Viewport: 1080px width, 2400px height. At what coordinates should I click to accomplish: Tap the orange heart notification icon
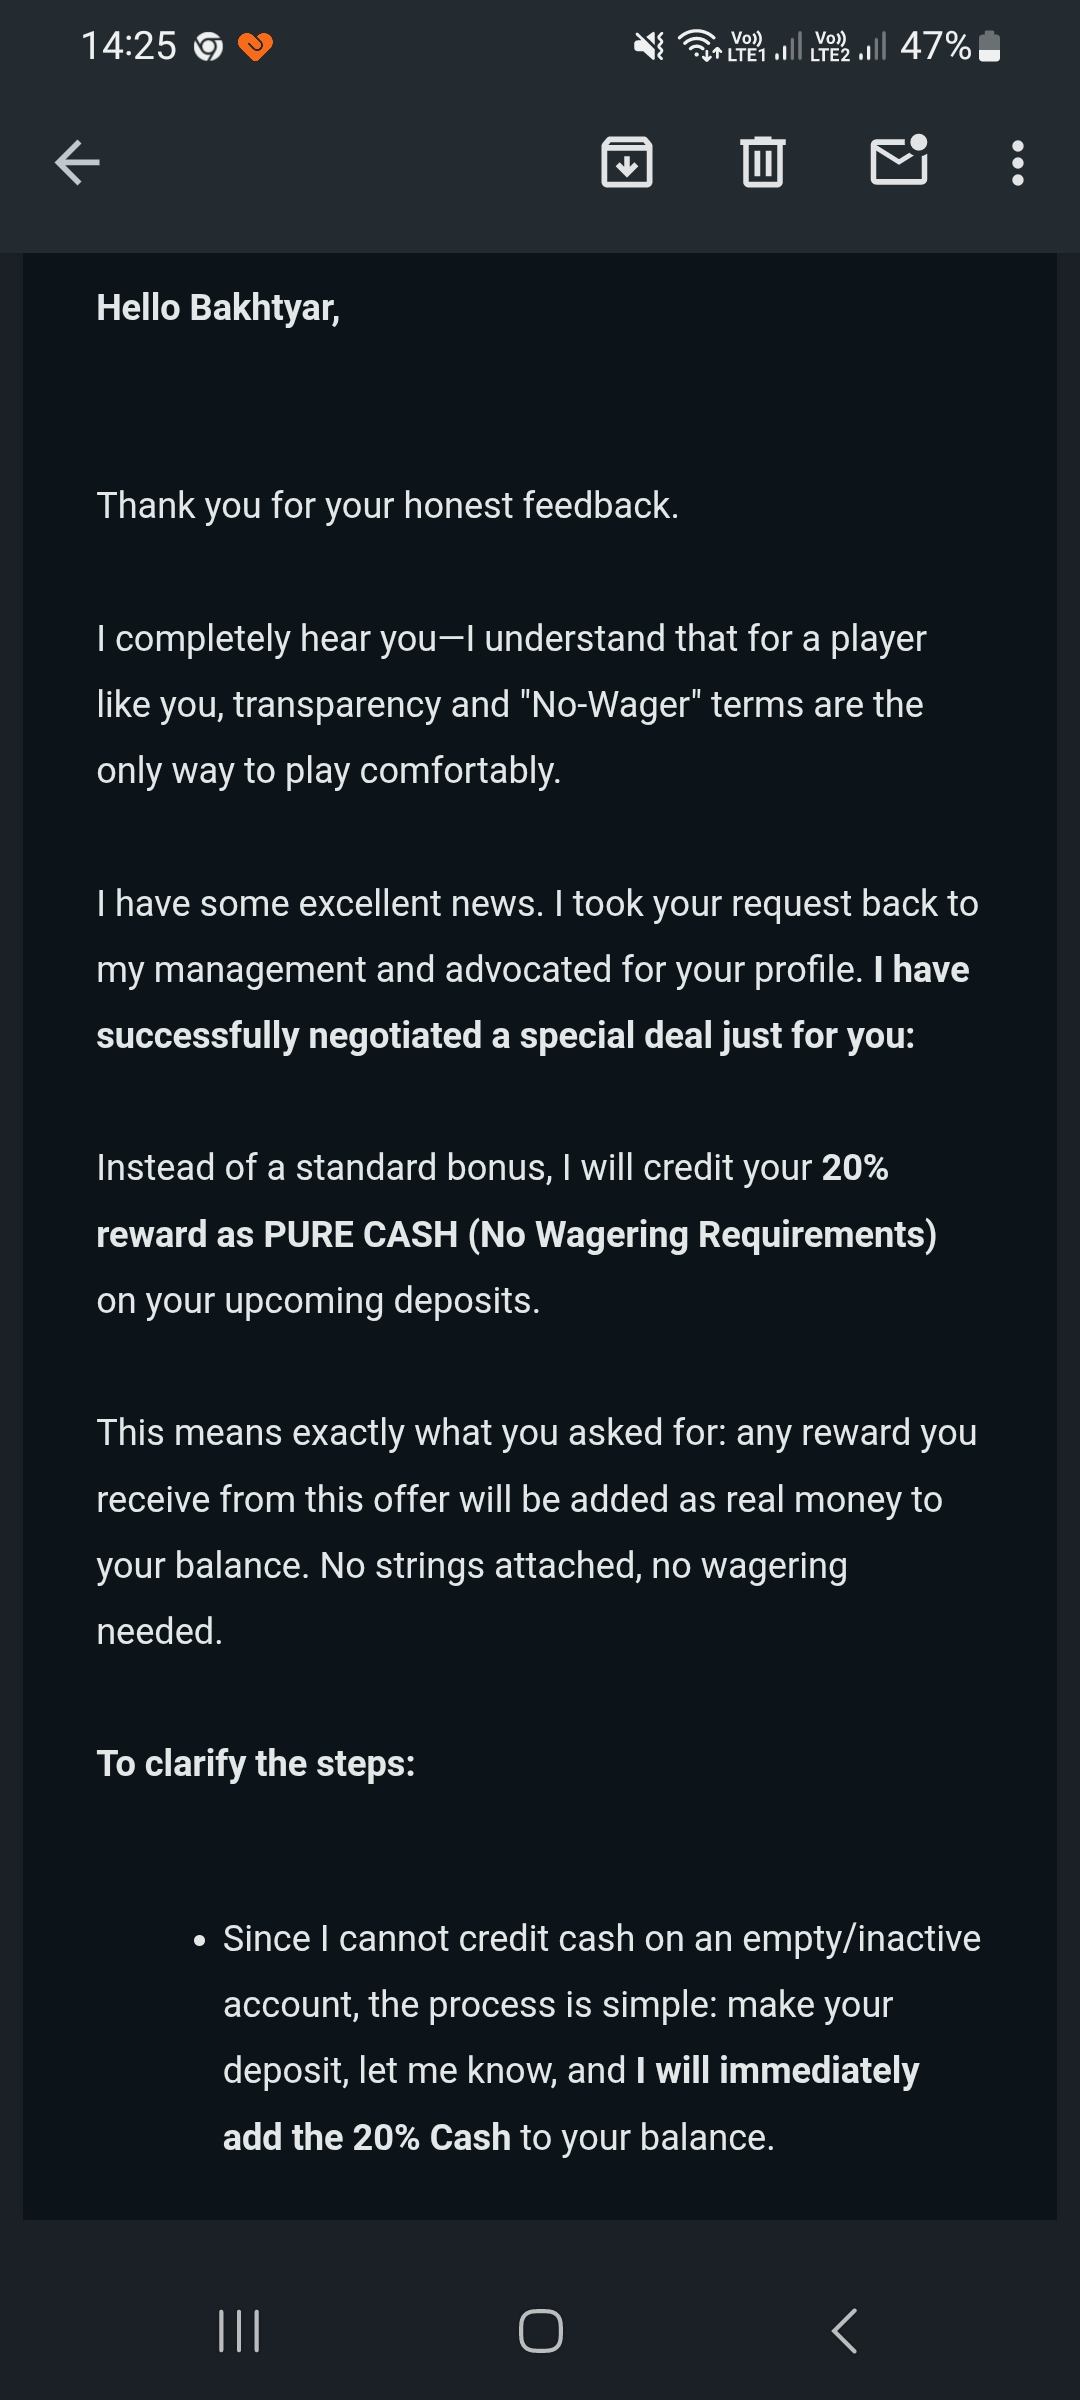point(255,46)
